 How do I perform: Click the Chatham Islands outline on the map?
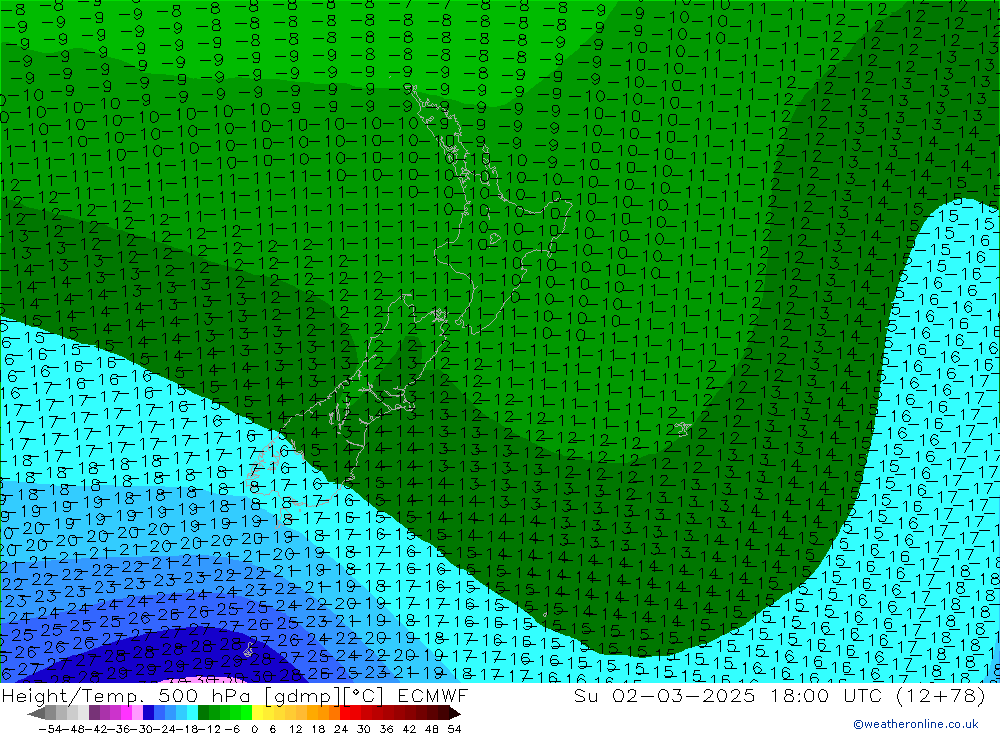coord(683,429)
